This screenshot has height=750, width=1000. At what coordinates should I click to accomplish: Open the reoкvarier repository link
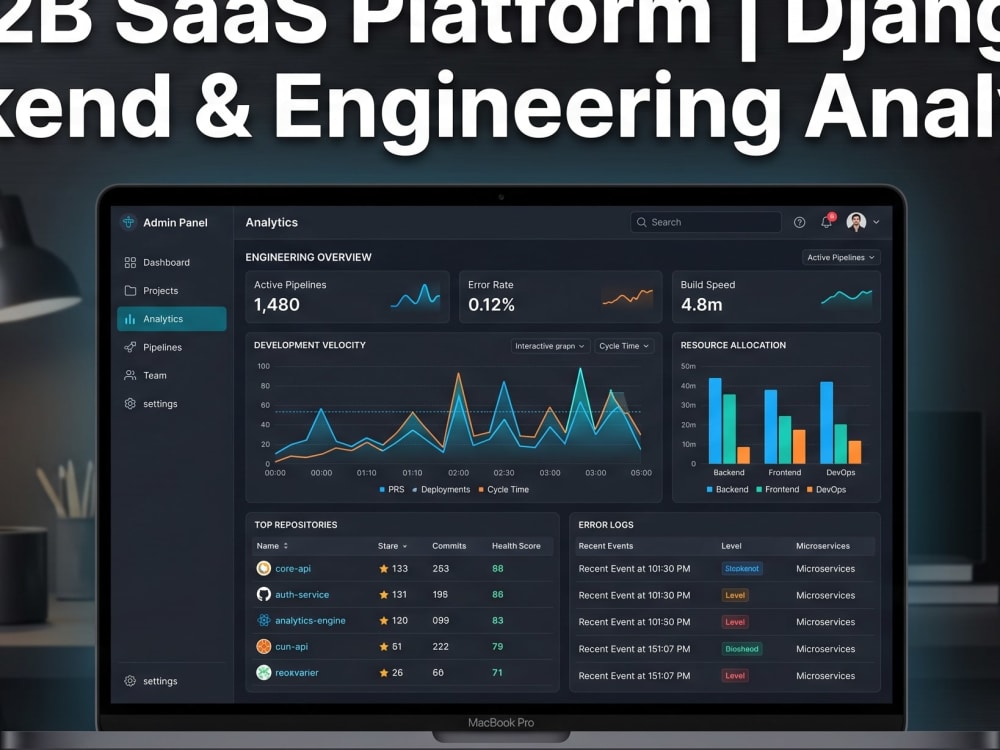coord(297,673)
